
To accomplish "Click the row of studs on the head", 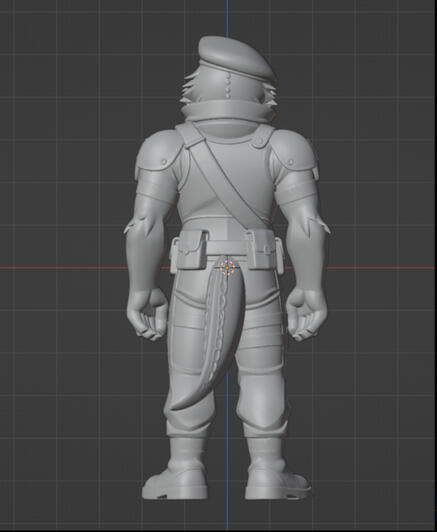I will pos(228,87).
